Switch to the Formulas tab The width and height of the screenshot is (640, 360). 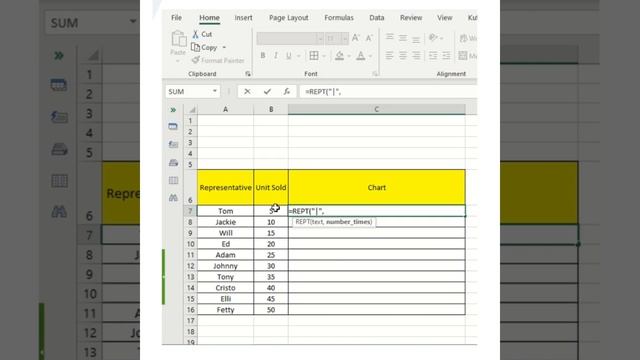coord(339,18)
